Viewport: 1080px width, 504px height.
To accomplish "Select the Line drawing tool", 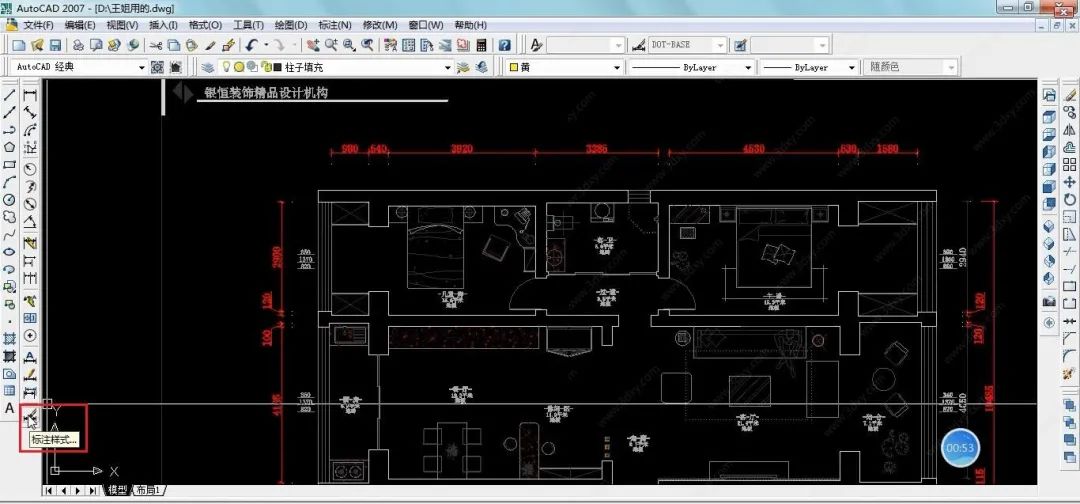I will coord(10,94).
